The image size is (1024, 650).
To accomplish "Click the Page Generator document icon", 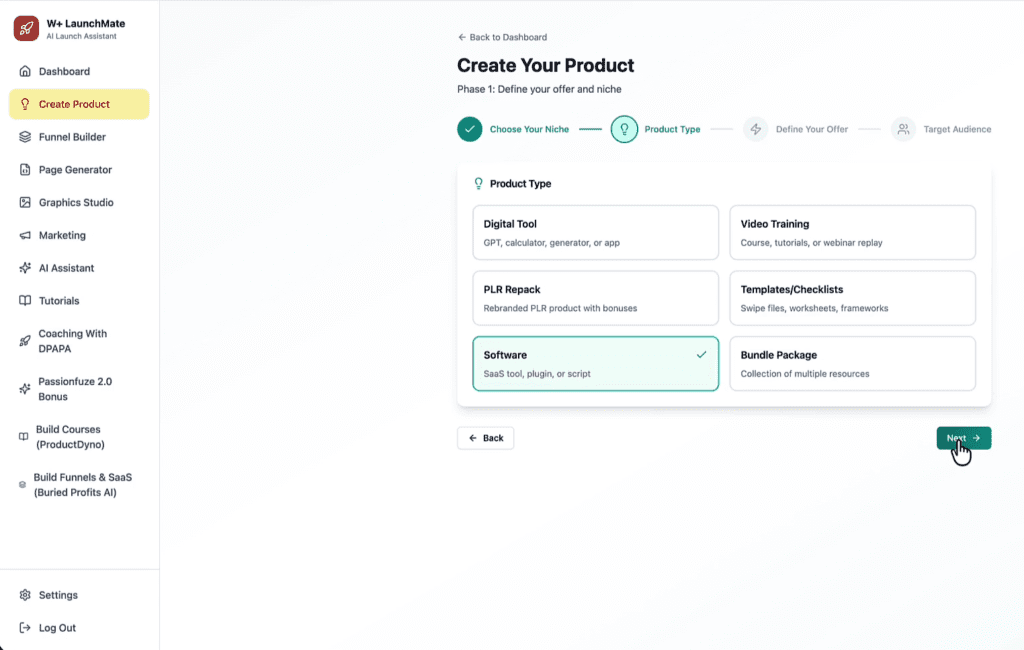I will click(x=25, y=170).
